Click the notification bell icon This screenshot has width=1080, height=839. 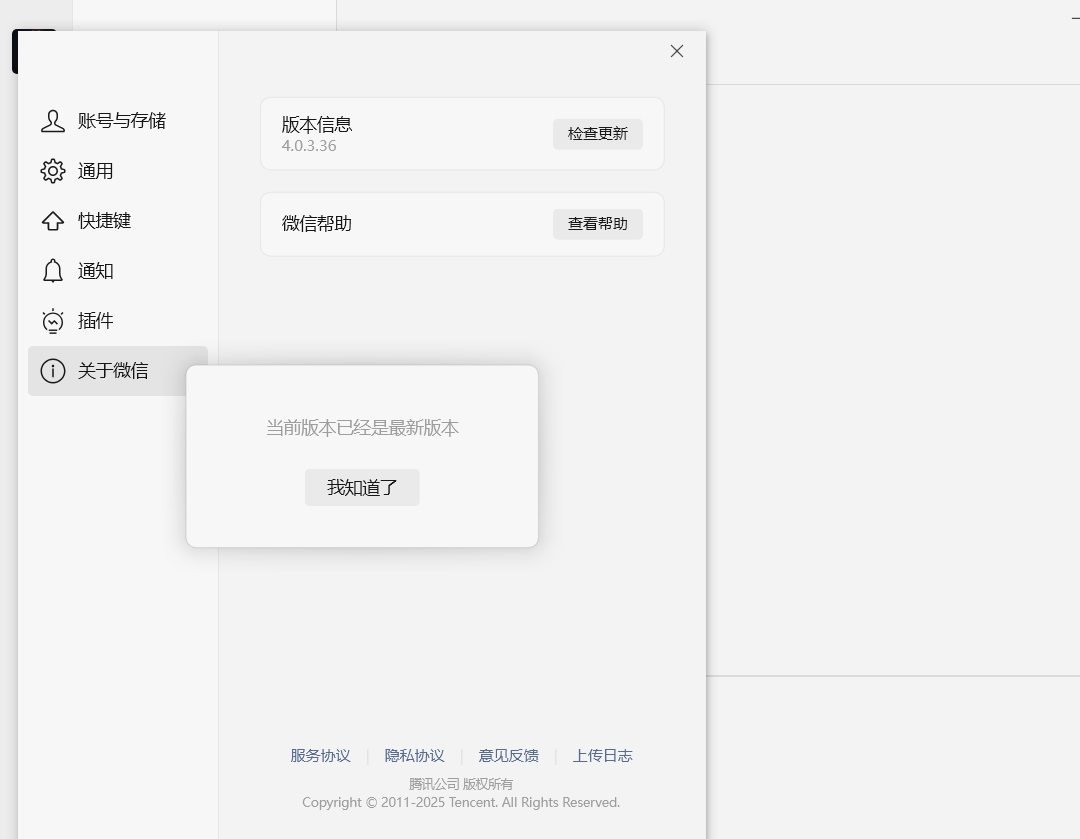tap(52, 271)
